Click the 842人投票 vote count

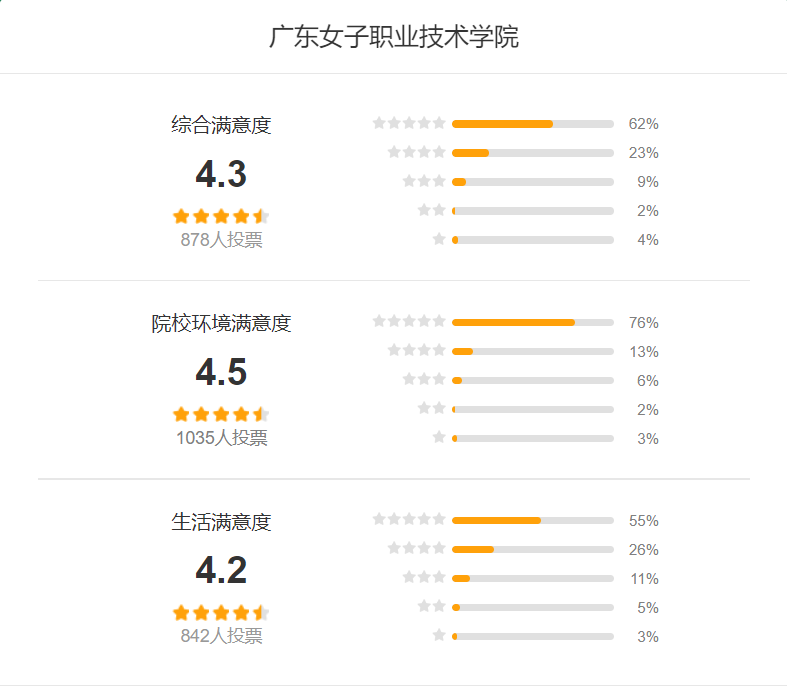[221, 636]
